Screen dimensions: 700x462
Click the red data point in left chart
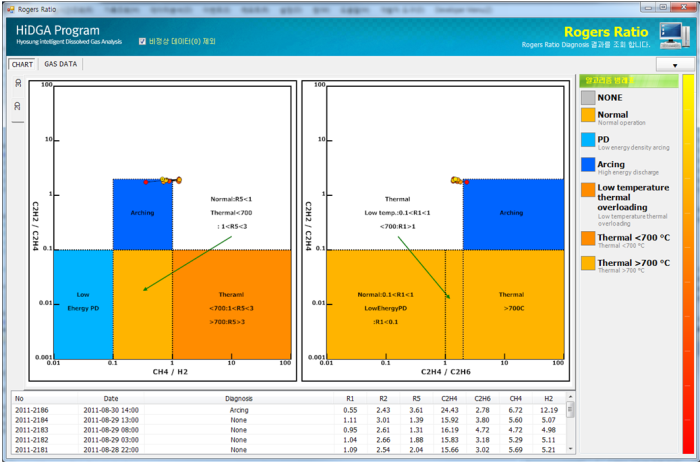pyautogui.click(x=145, y=182)
